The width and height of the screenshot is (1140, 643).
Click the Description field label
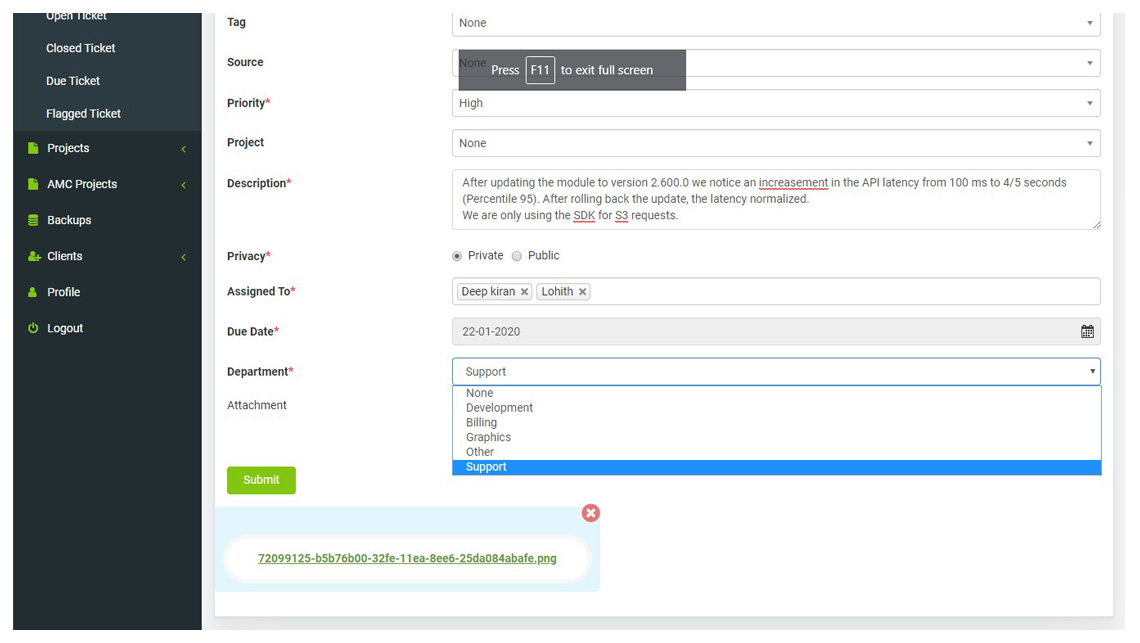(259, 183)
